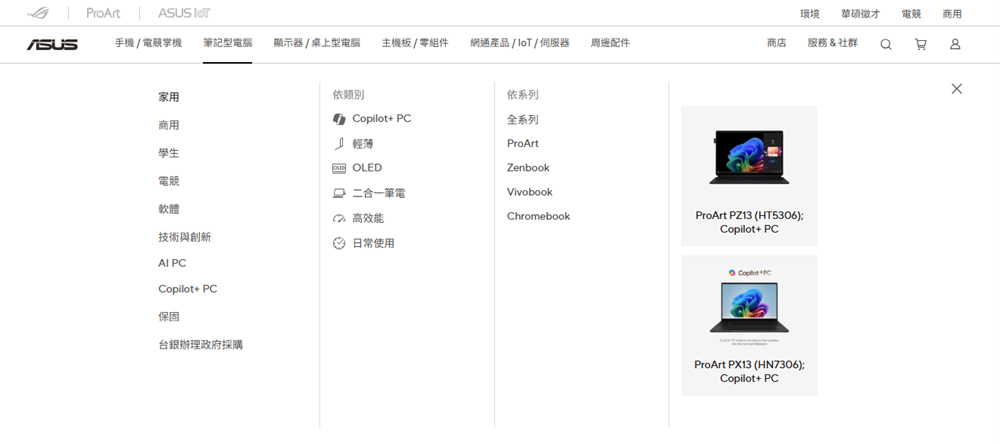
Task: Open the search magnifier icon
Action: 886,44
